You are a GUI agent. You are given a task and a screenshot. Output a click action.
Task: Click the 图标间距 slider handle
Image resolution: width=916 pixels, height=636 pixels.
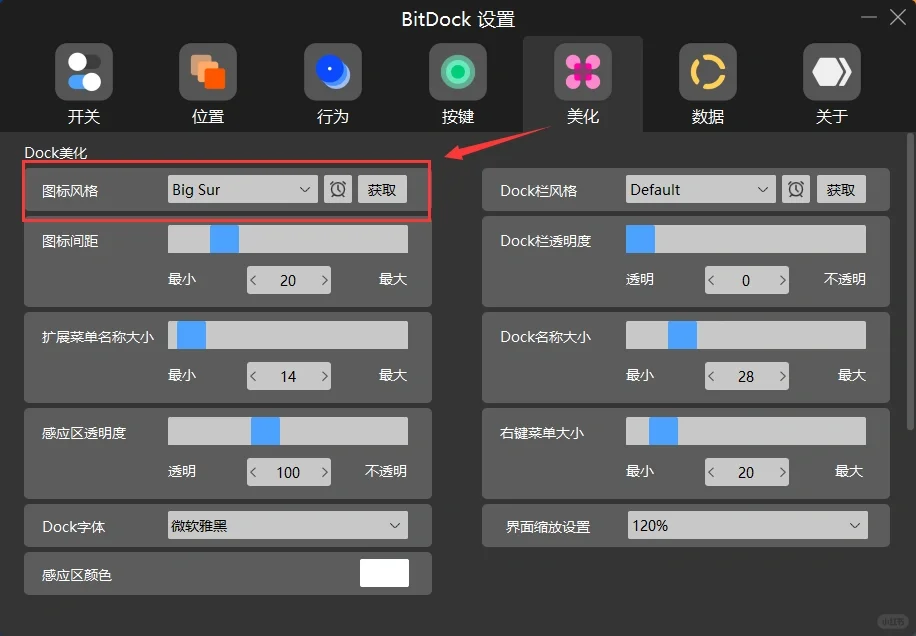(x=224, y=239)
